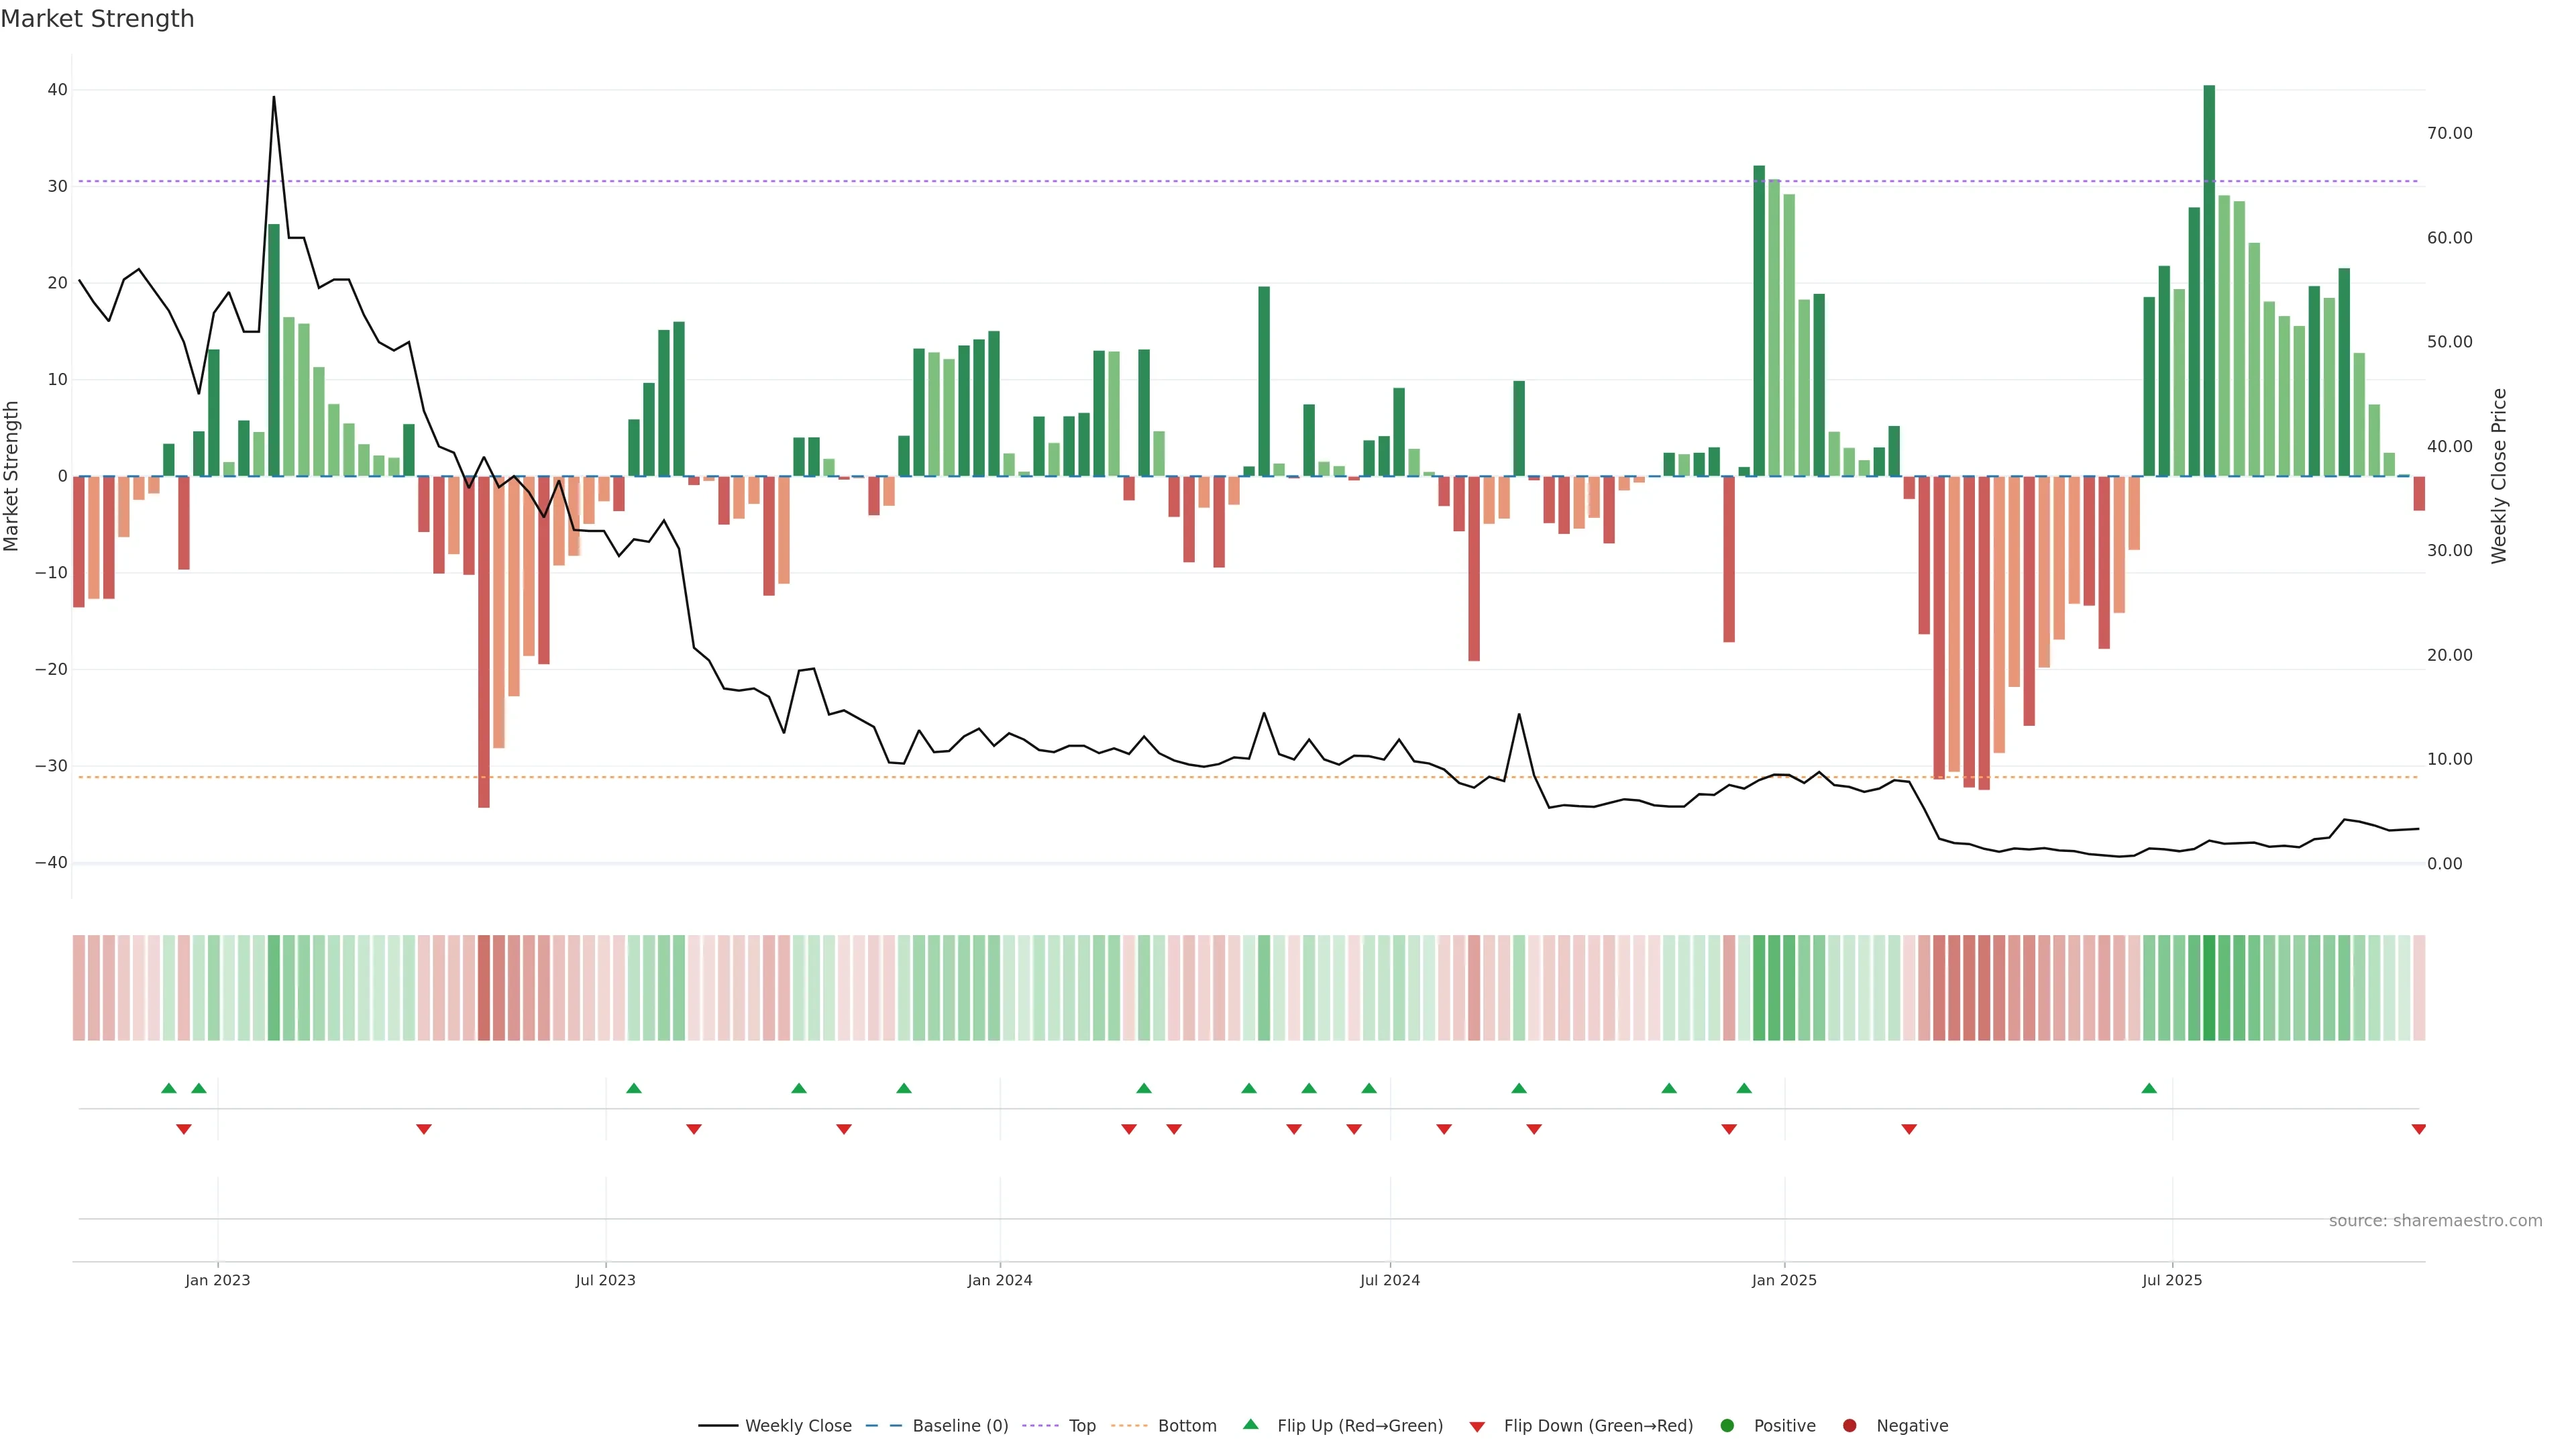Click Flip Up green triangle legend icon

1250,1425
